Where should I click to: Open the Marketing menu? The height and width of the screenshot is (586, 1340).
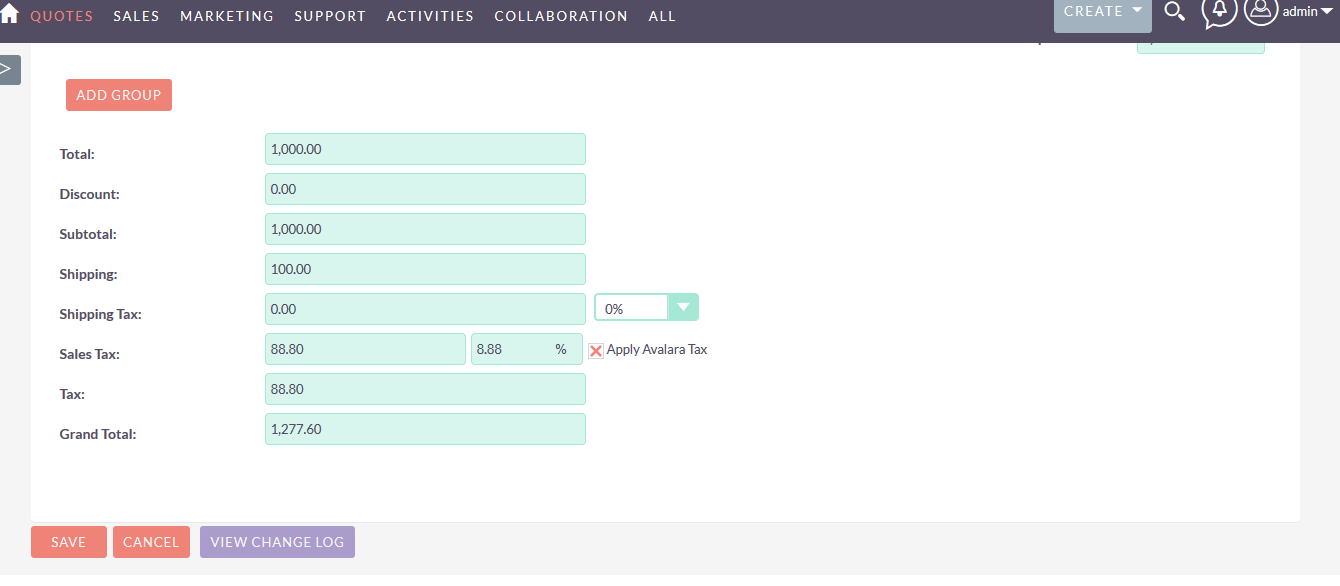[227, 16]
